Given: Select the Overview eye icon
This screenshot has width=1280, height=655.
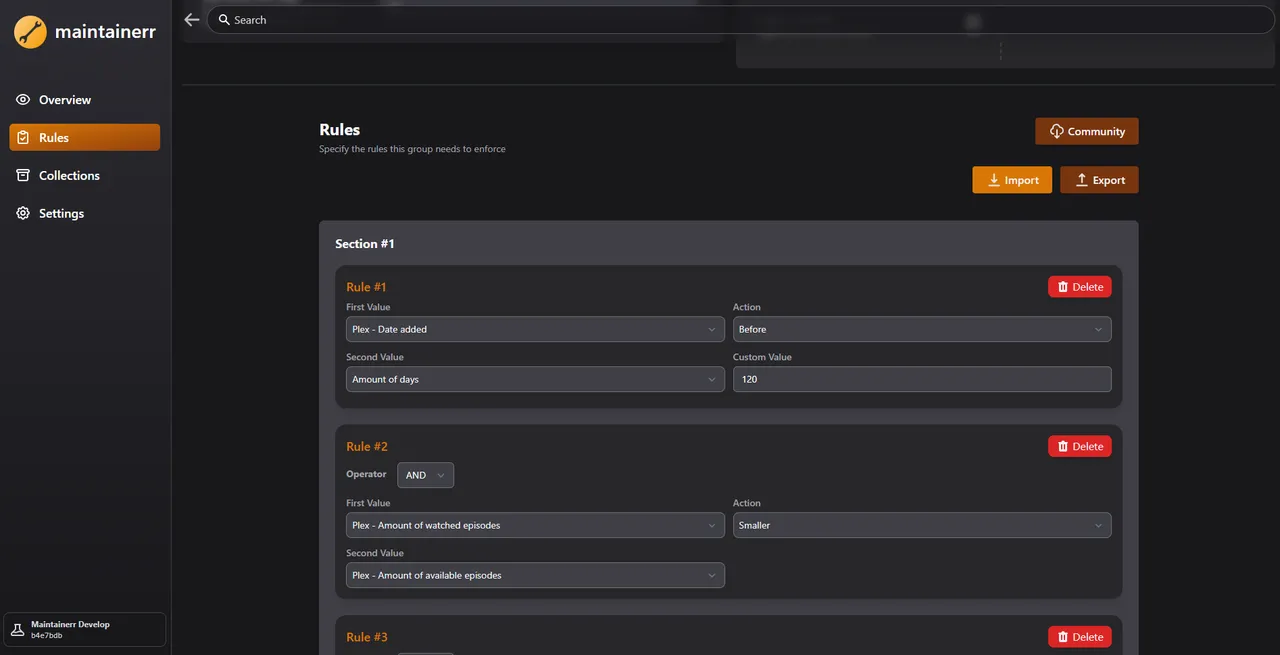Looking at the screenshot, I should (x=22, y=99).
